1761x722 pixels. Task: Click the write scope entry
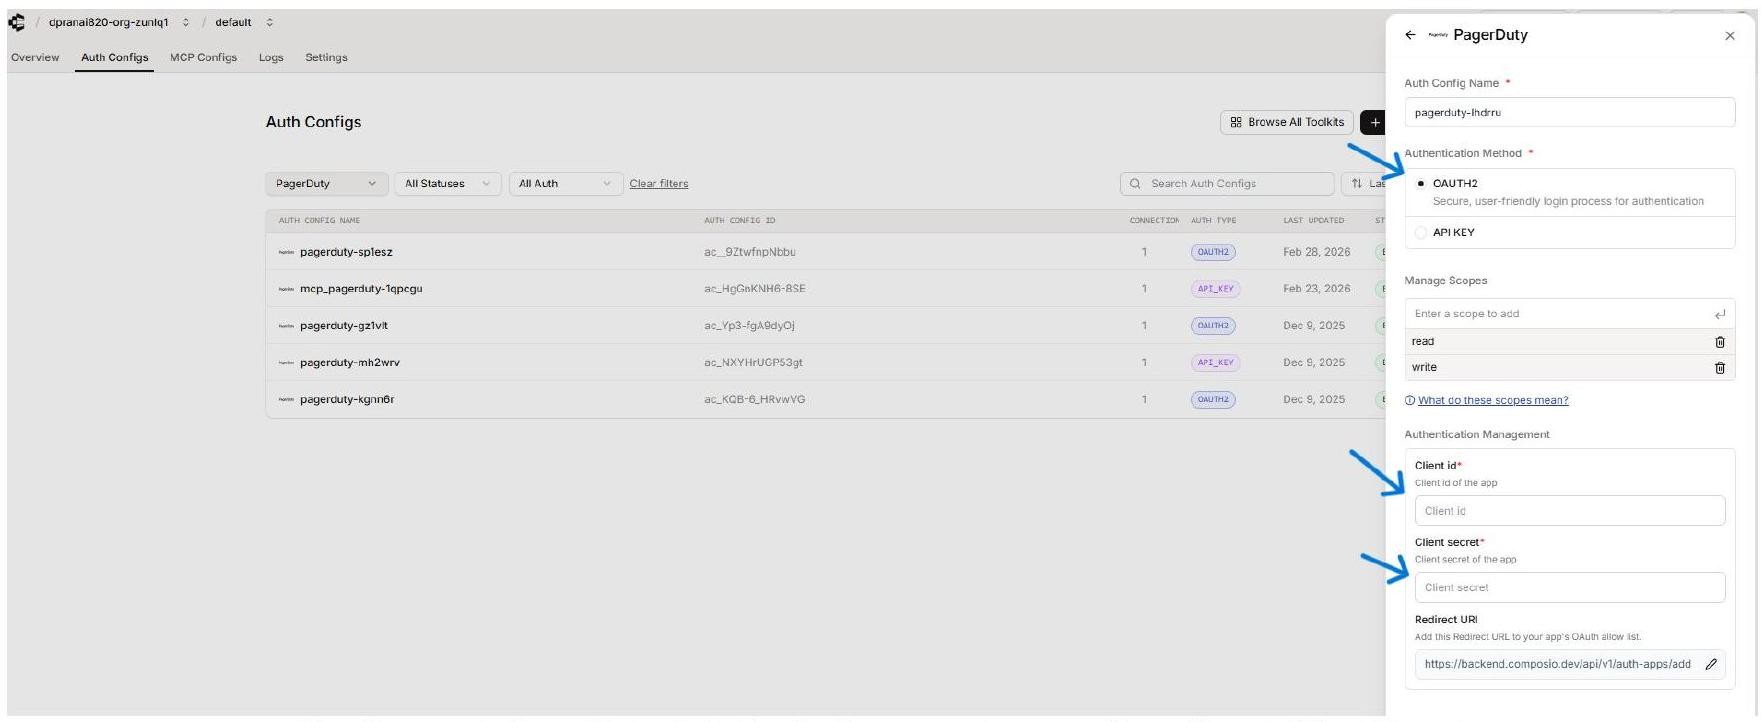(x=1570, y=368)
